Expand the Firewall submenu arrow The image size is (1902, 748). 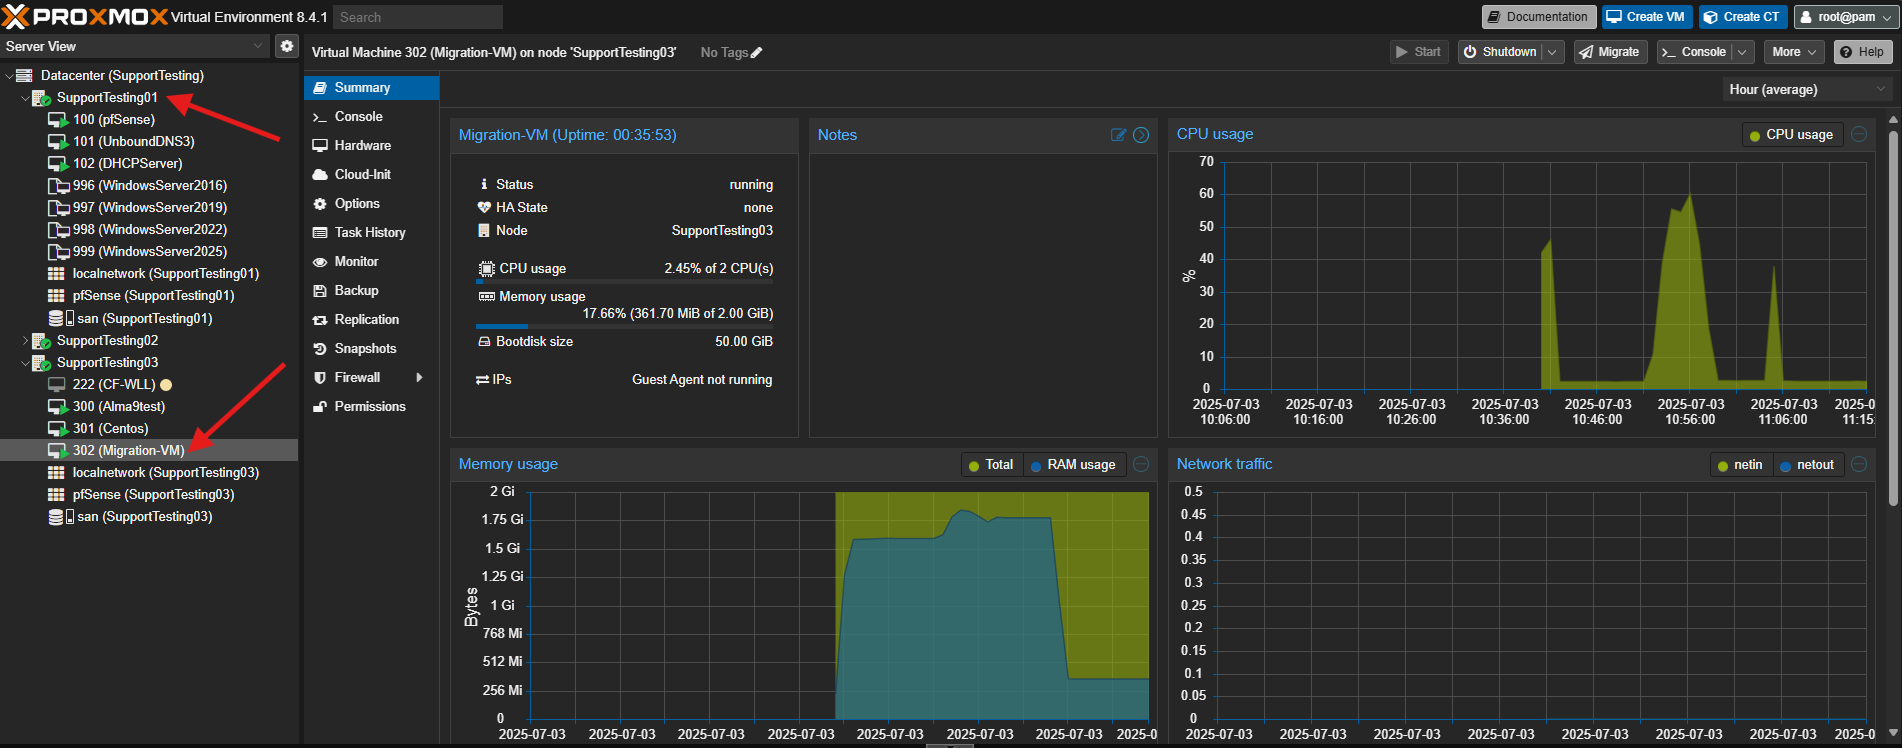click(x=419, y=378)
